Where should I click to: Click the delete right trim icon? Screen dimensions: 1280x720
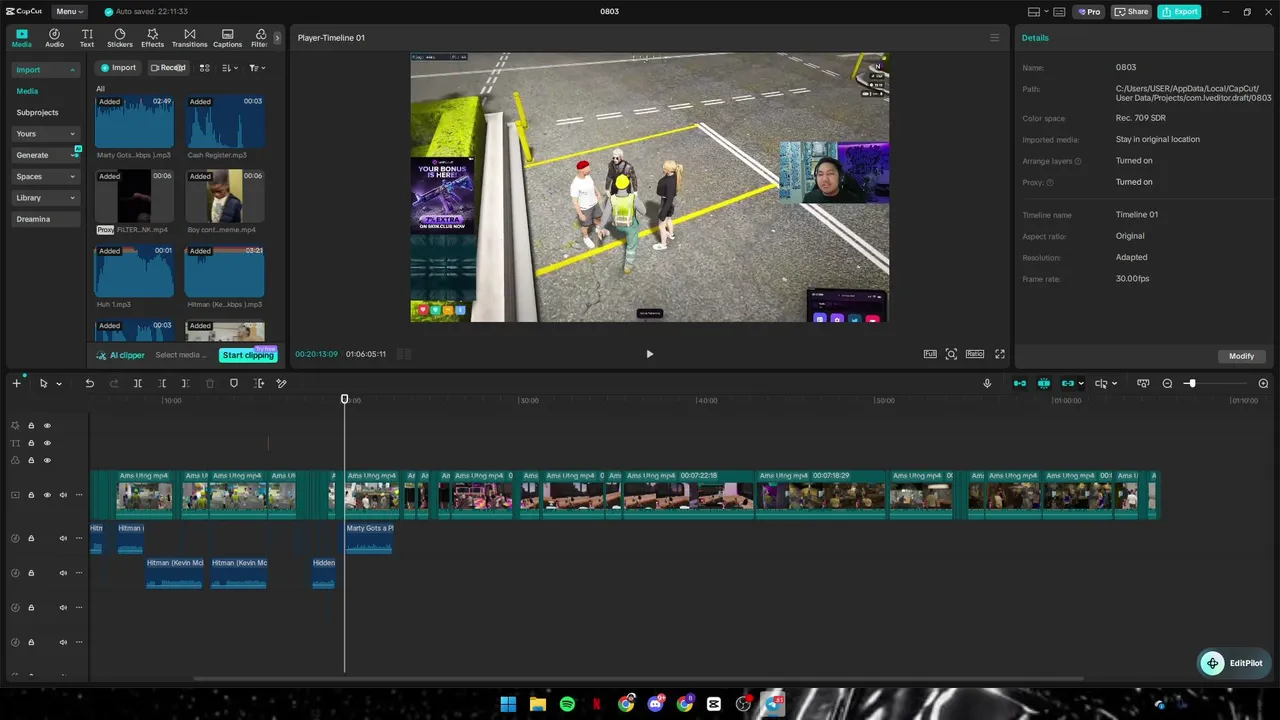point(185,383)
